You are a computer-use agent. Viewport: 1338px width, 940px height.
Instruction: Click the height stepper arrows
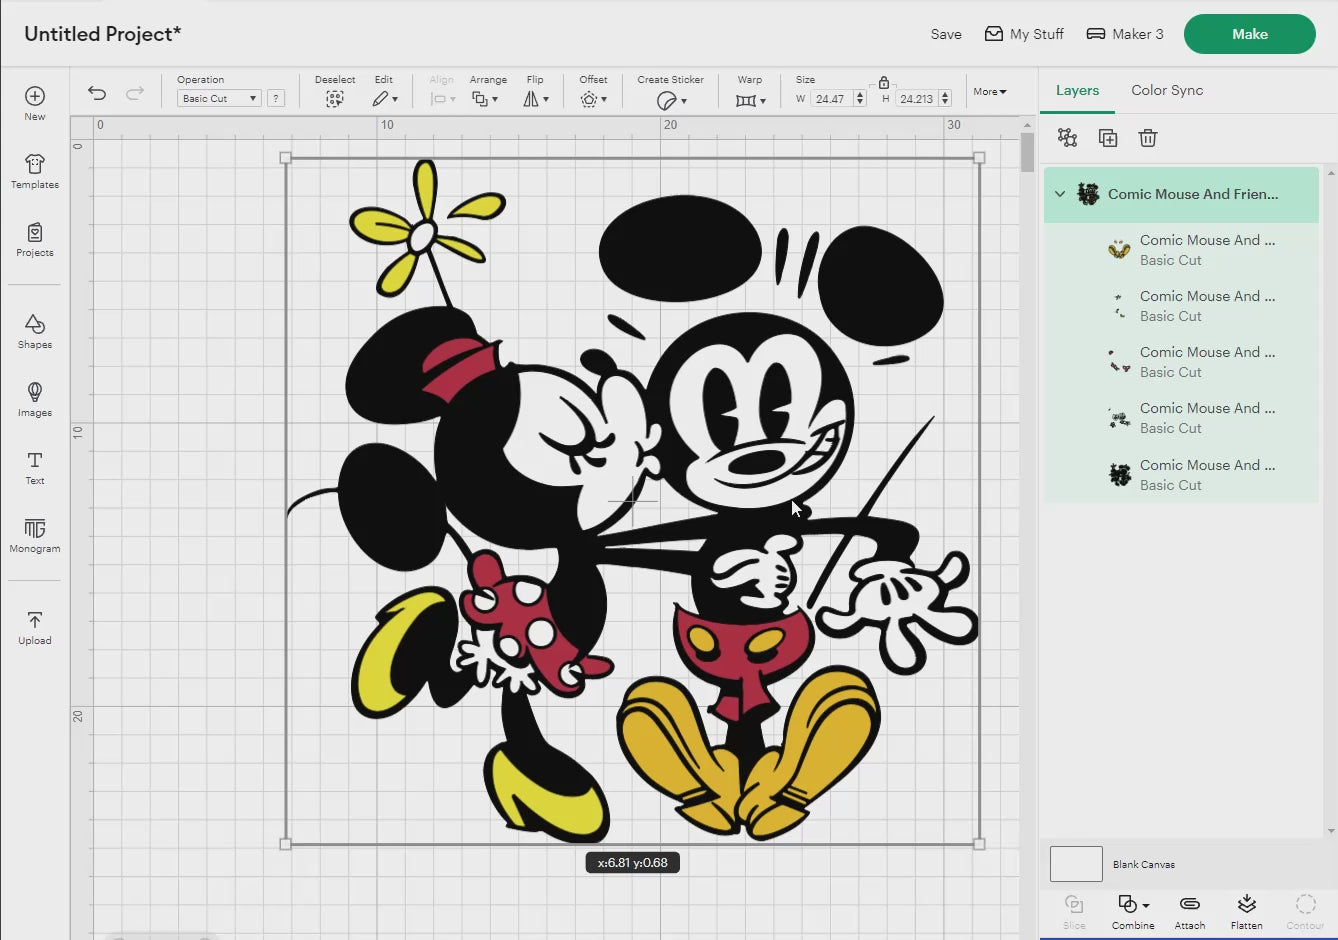point(944,99)
